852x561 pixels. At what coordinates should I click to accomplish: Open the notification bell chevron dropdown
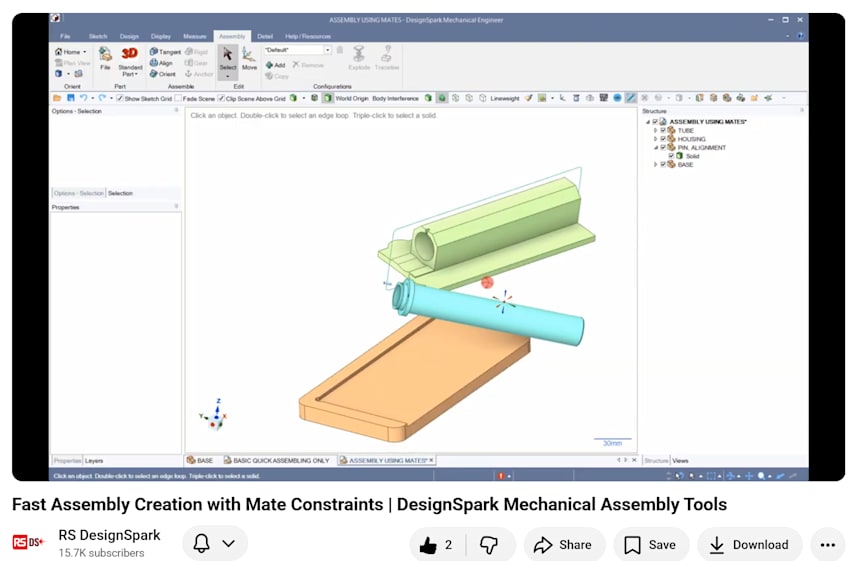(x=229, y=543)
